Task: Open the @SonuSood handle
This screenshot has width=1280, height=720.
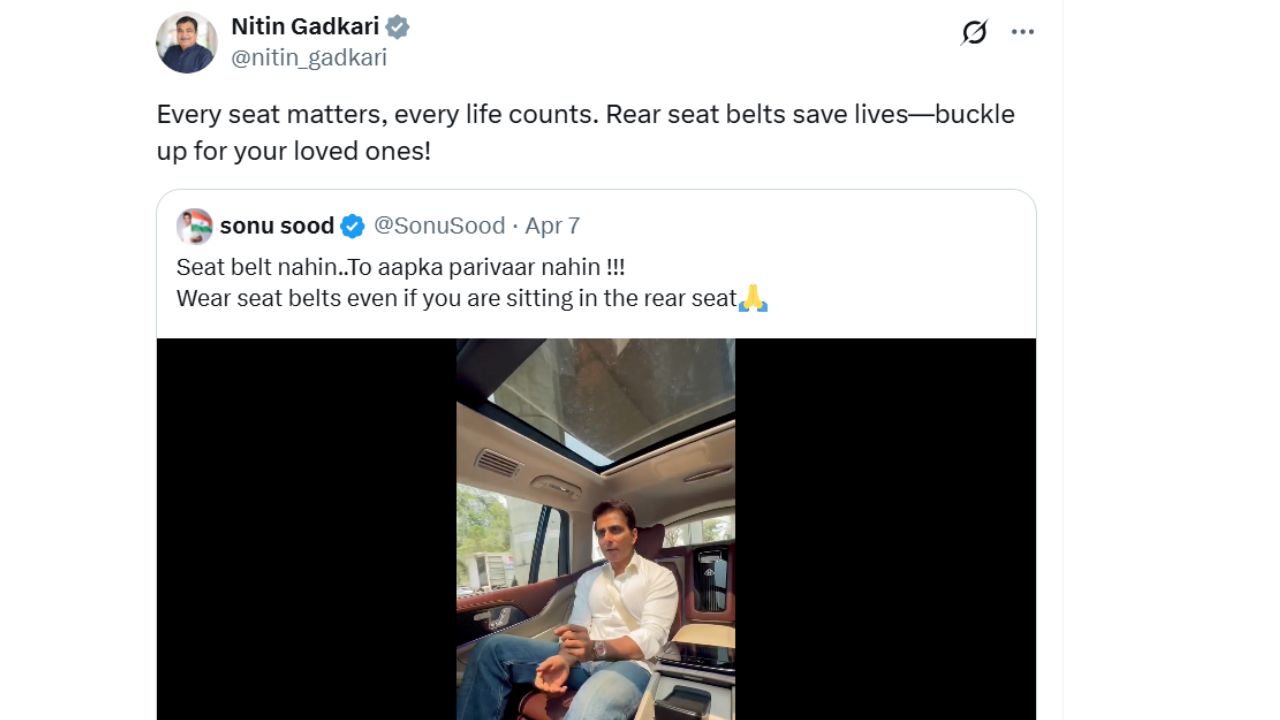Action: click(x=439, y=226)
